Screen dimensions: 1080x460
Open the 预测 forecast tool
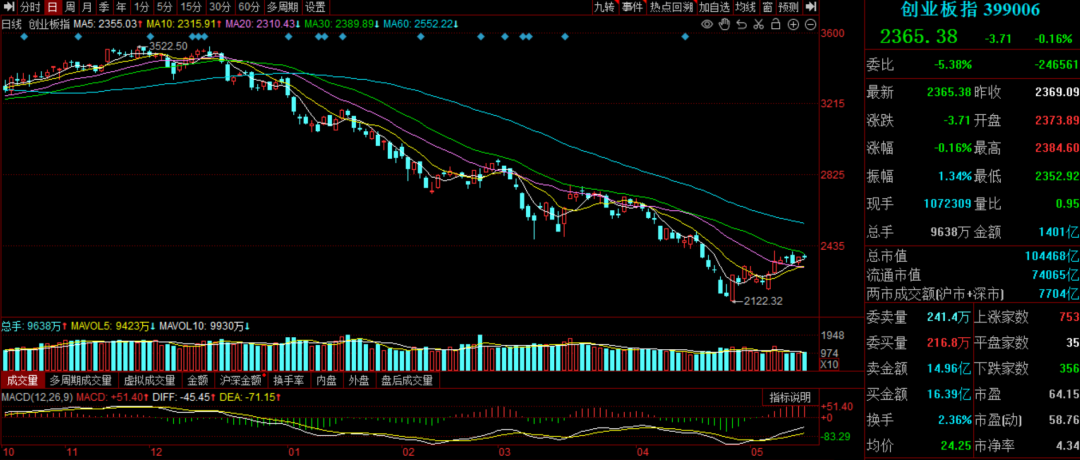click(x=789, y=7)
